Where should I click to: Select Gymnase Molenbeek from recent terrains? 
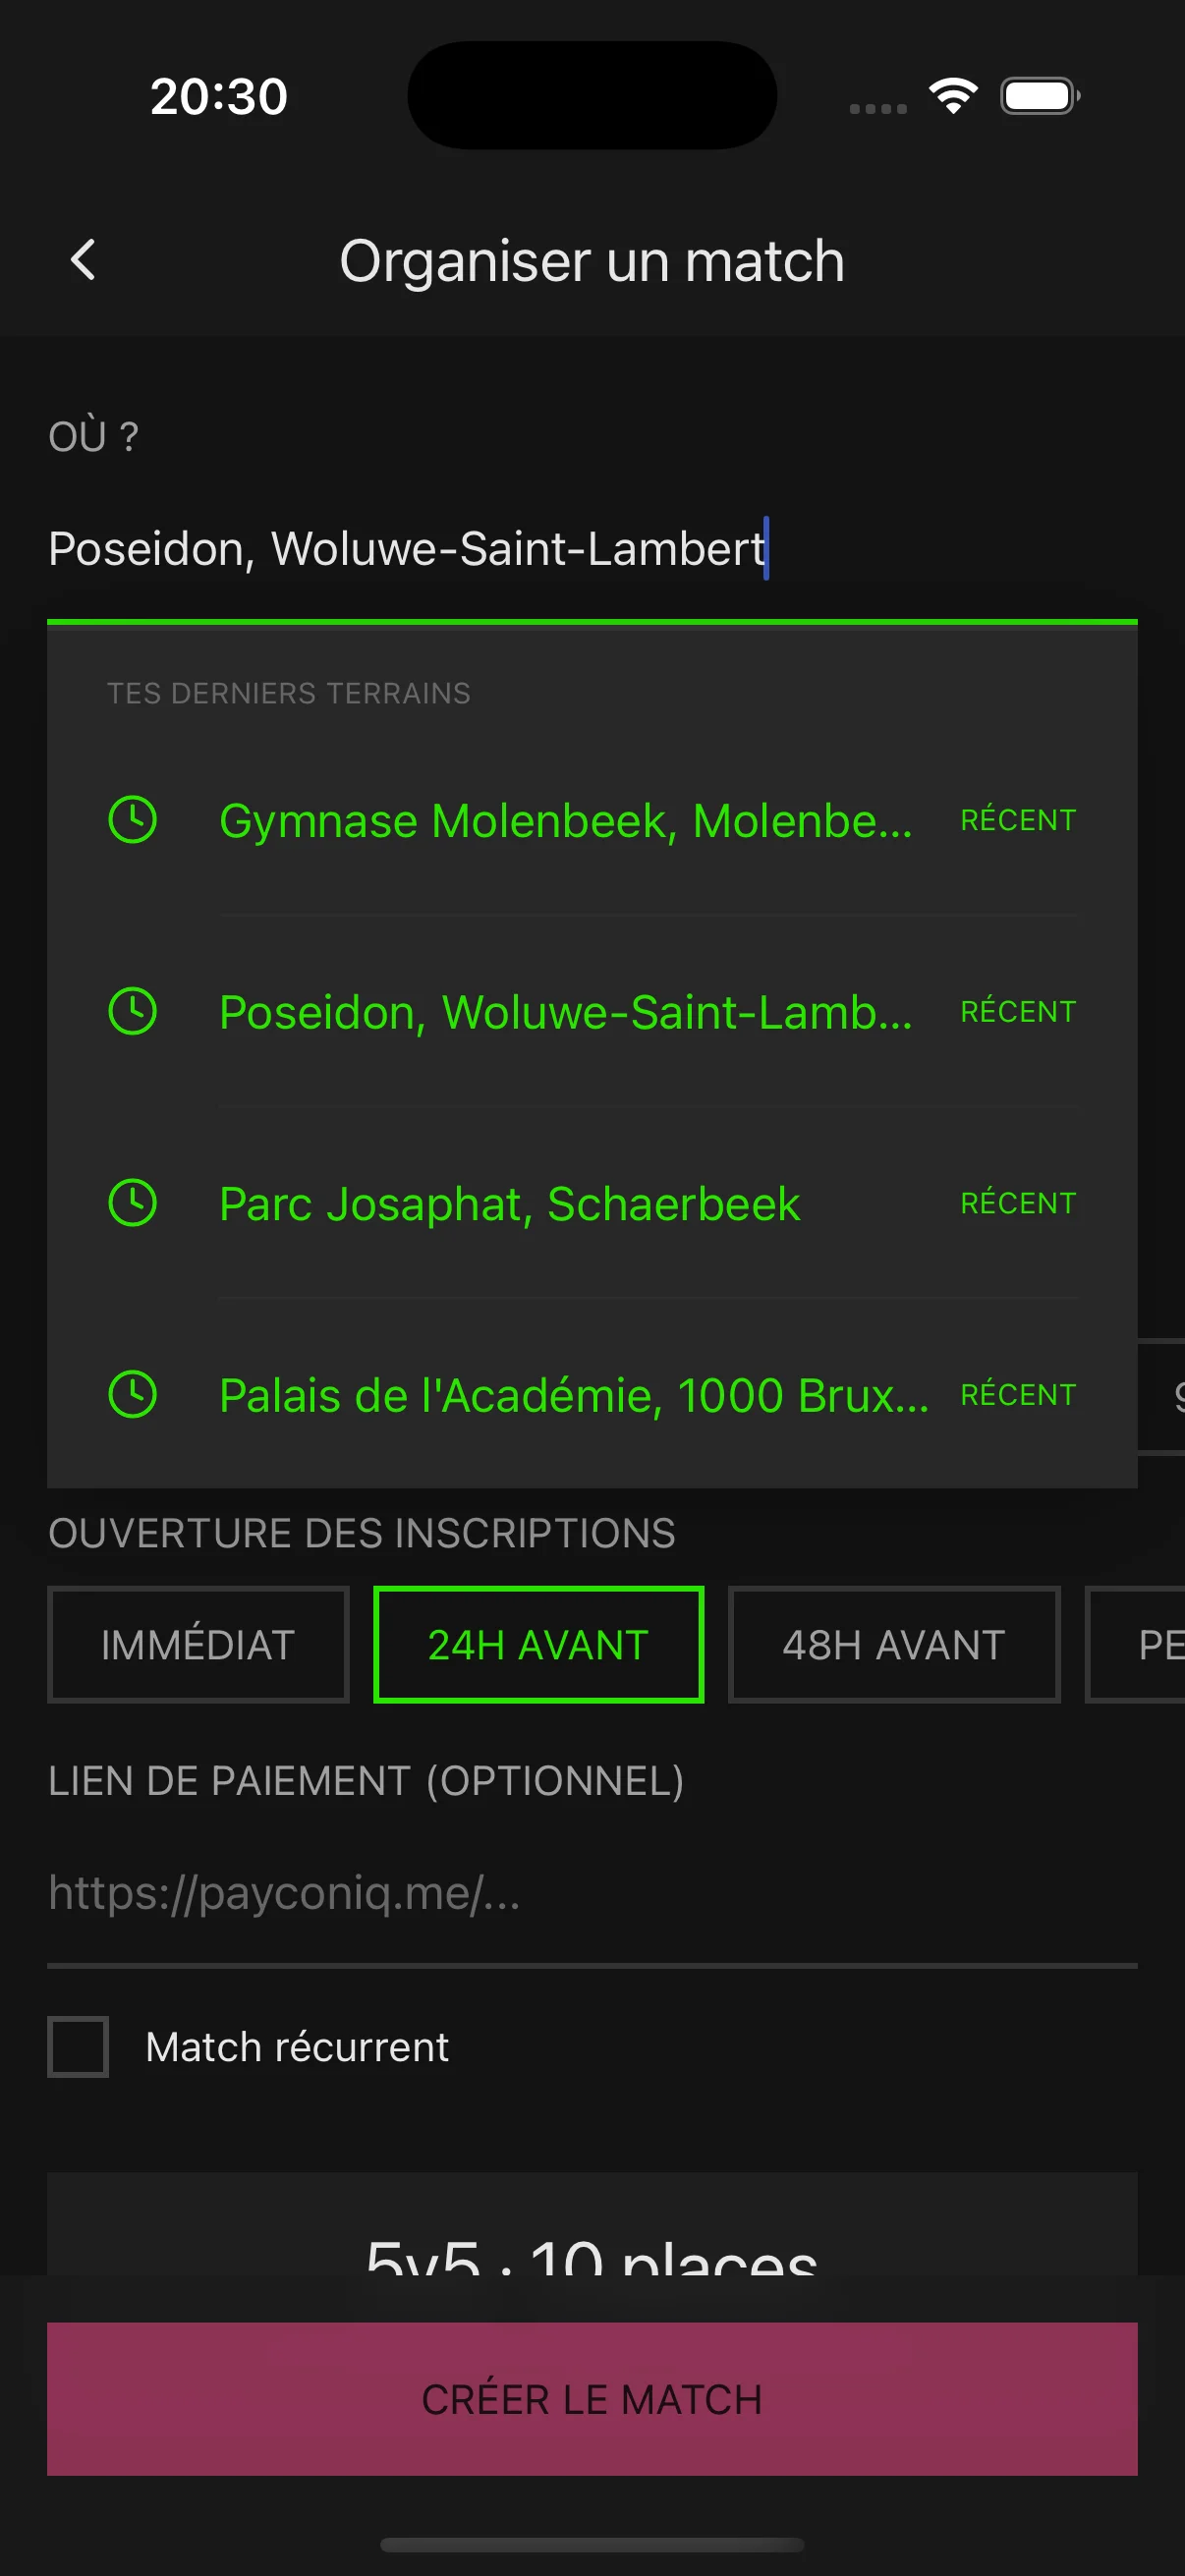pos(566,820)
